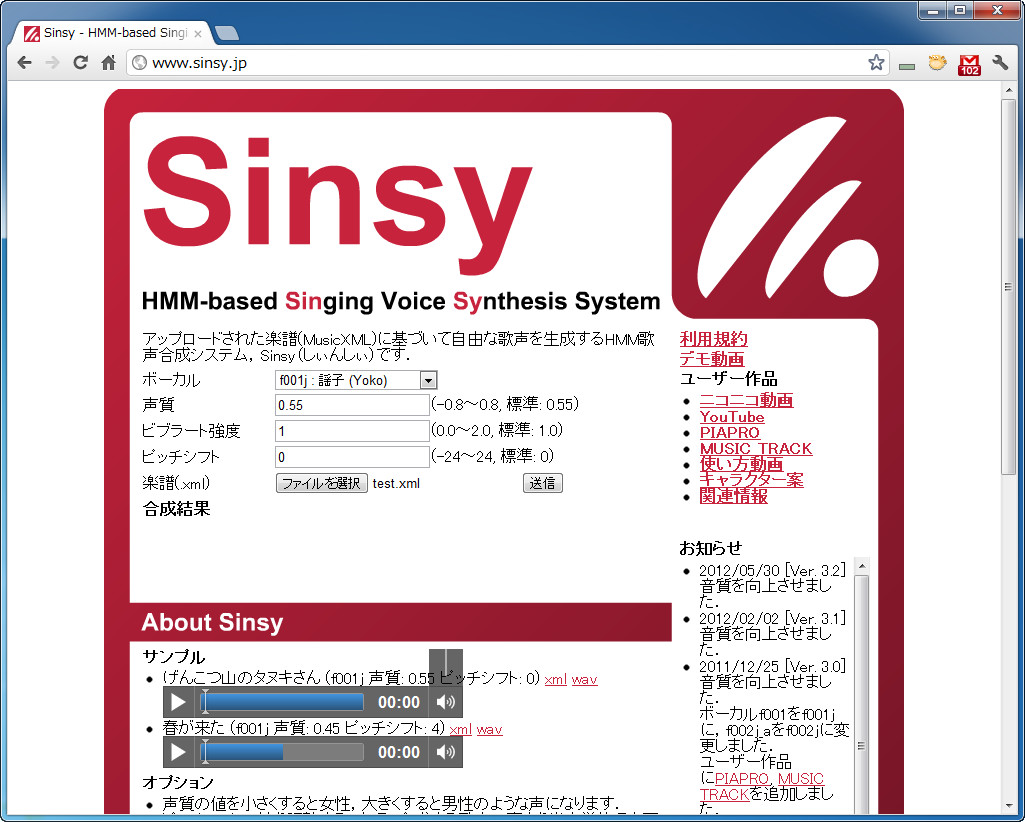Open the 使い方動画 link
1025x822 pixels.
(x=741, y=464)
